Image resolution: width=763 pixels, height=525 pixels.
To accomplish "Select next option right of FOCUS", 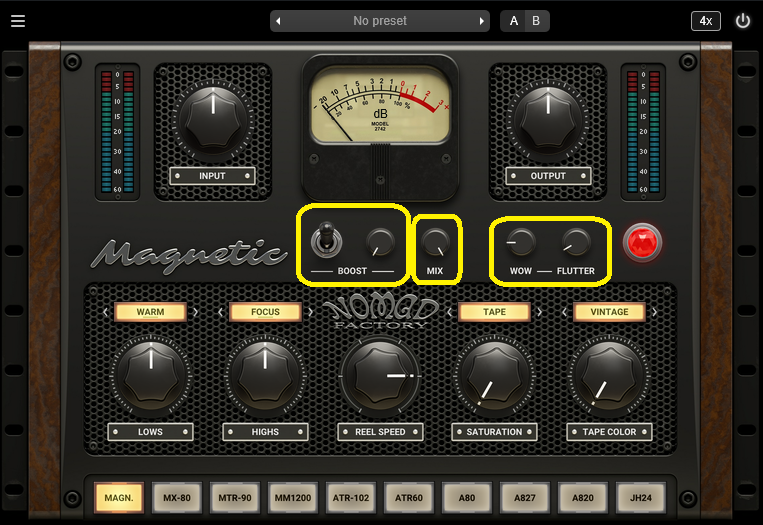I will [310, 312].
